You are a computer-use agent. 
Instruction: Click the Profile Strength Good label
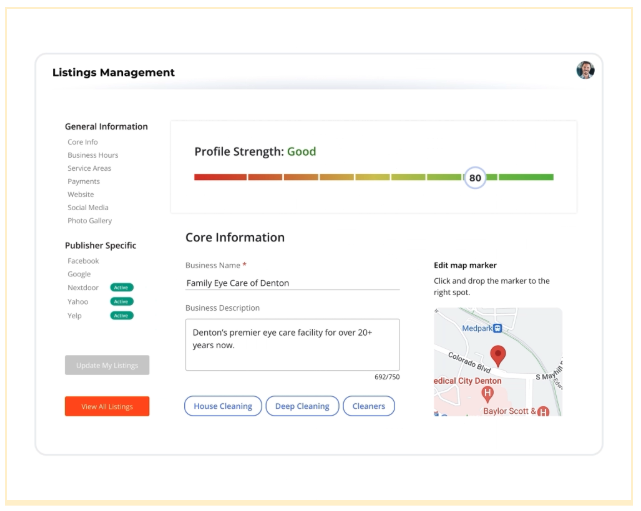pyautogui.click(x=255, y=152)
